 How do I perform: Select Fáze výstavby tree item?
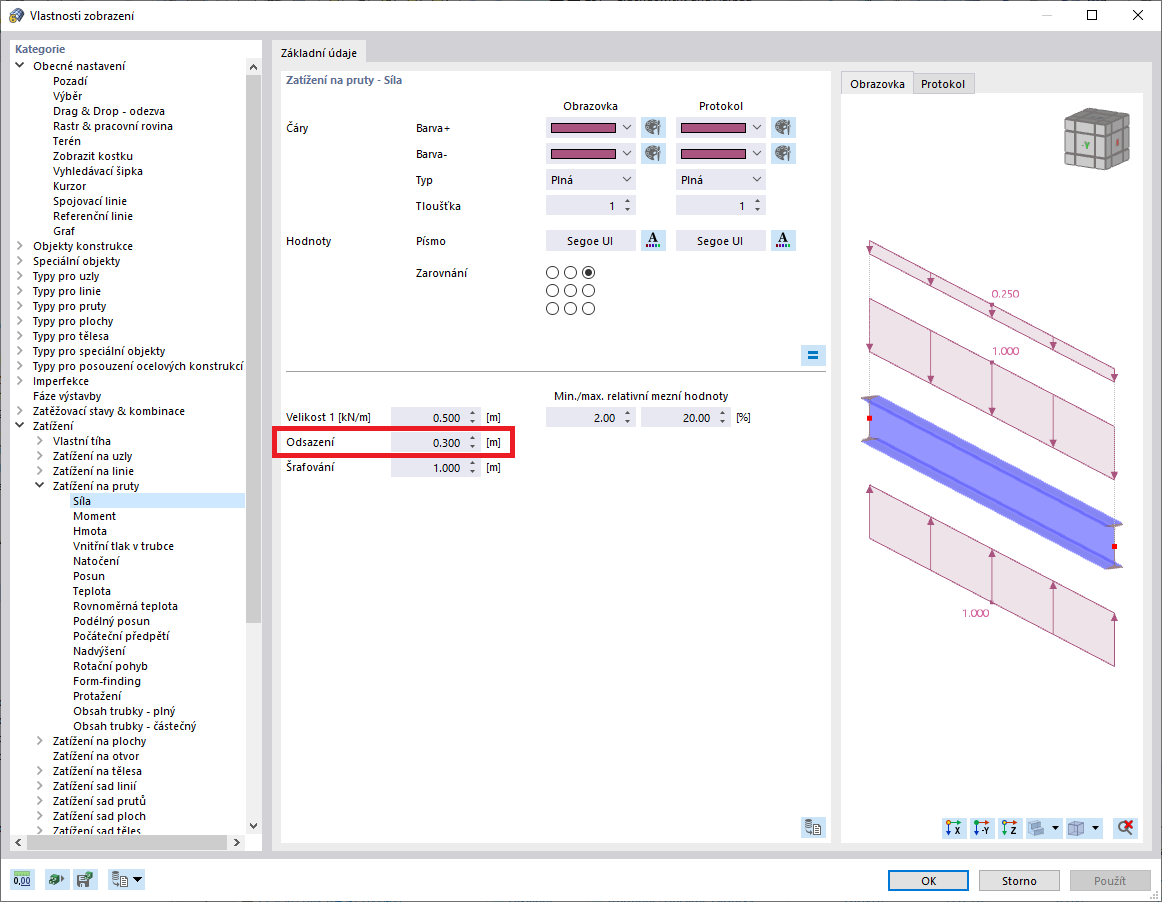67,396
